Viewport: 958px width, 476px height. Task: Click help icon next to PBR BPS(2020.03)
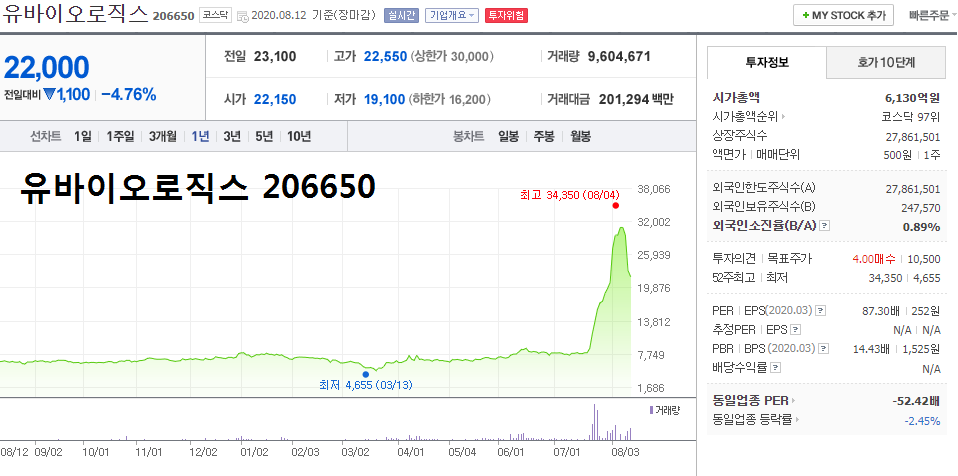(x=824, y=349)
